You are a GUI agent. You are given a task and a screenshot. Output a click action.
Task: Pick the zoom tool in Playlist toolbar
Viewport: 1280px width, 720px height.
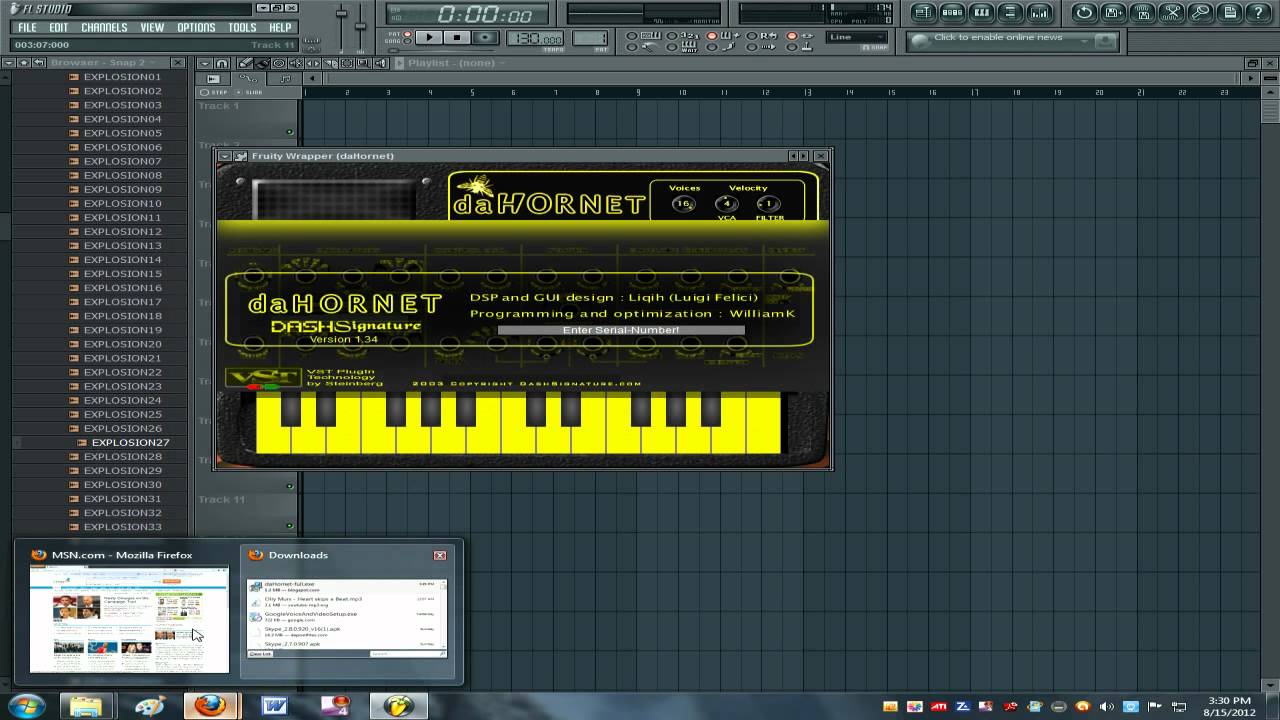click(364, 63)
